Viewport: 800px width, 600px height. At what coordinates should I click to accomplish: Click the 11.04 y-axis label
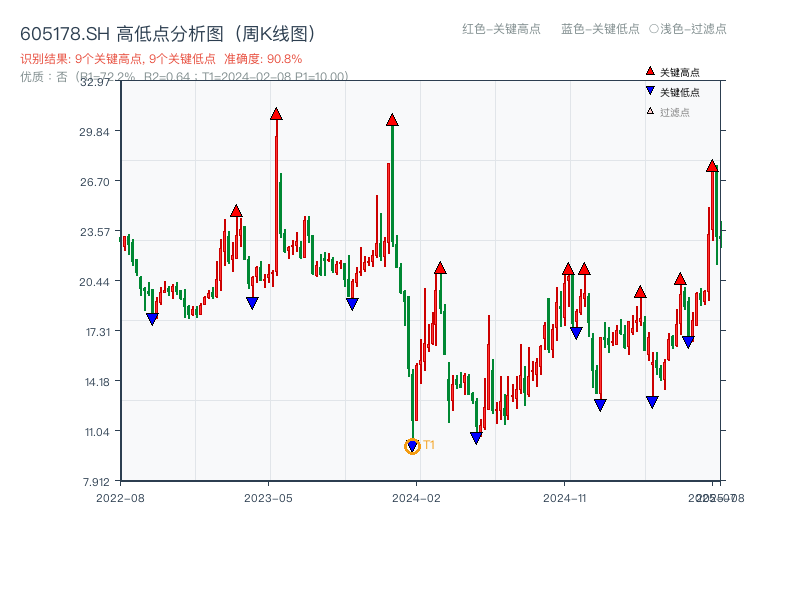pyautogui.click(x=97, y=432)
